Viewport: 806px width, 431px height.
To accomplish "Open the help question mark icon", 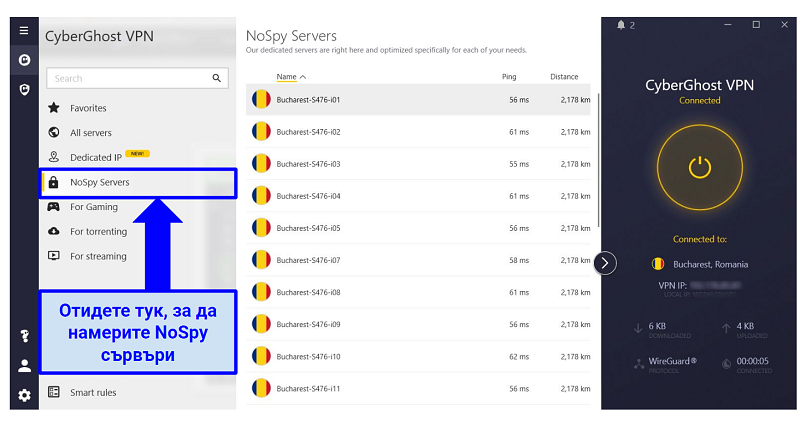I will click(x=24, y=336).
